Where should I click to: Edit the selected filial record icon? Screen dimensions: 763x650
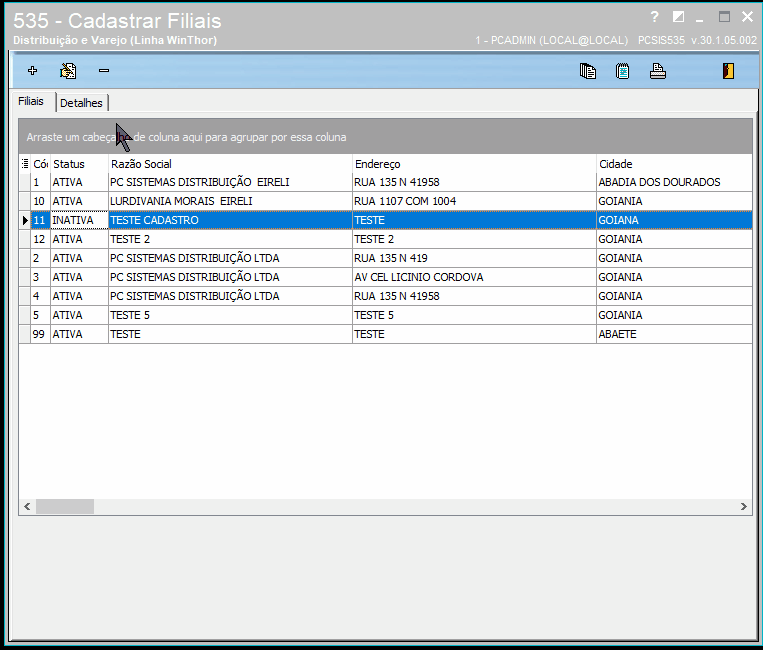pyautogui.click(x=68, y=71)
